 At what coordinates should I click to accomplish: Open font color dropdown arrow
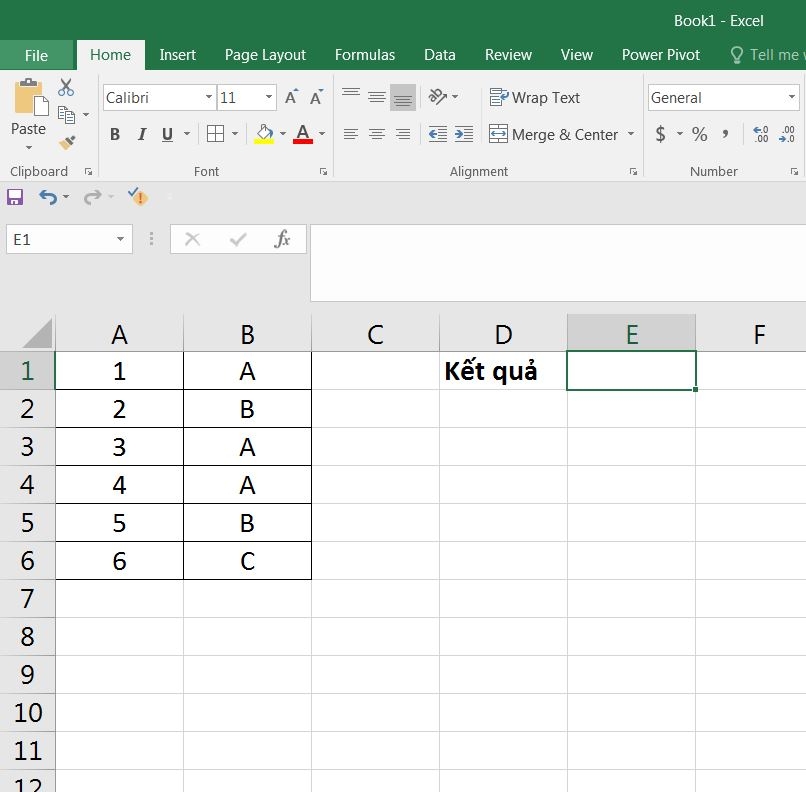tap(322, 134)
